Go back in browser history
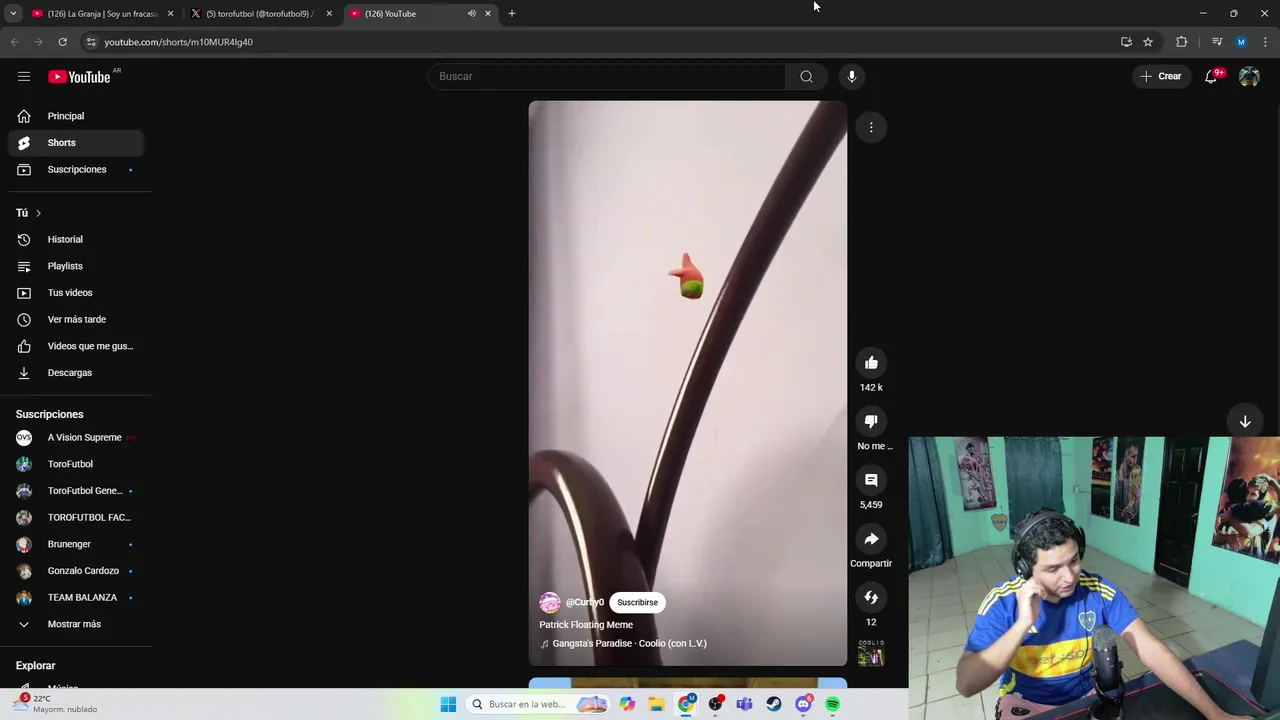 [14, 42]
